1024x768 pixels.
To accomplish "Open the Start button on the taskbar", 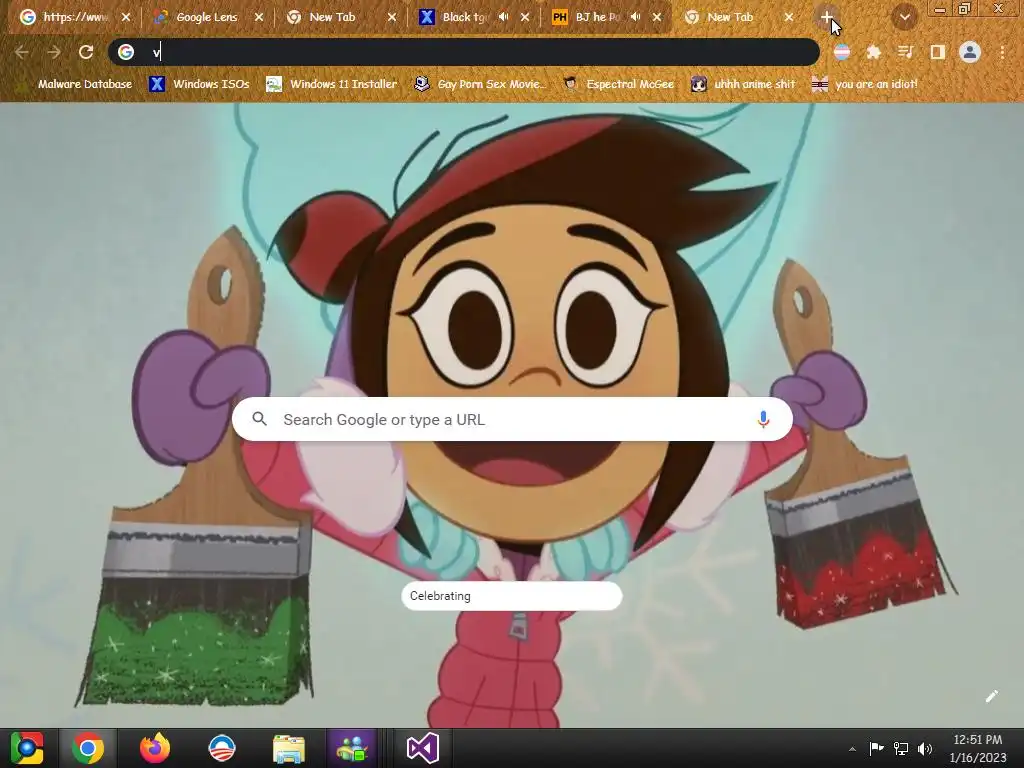I will coord(27,748).
